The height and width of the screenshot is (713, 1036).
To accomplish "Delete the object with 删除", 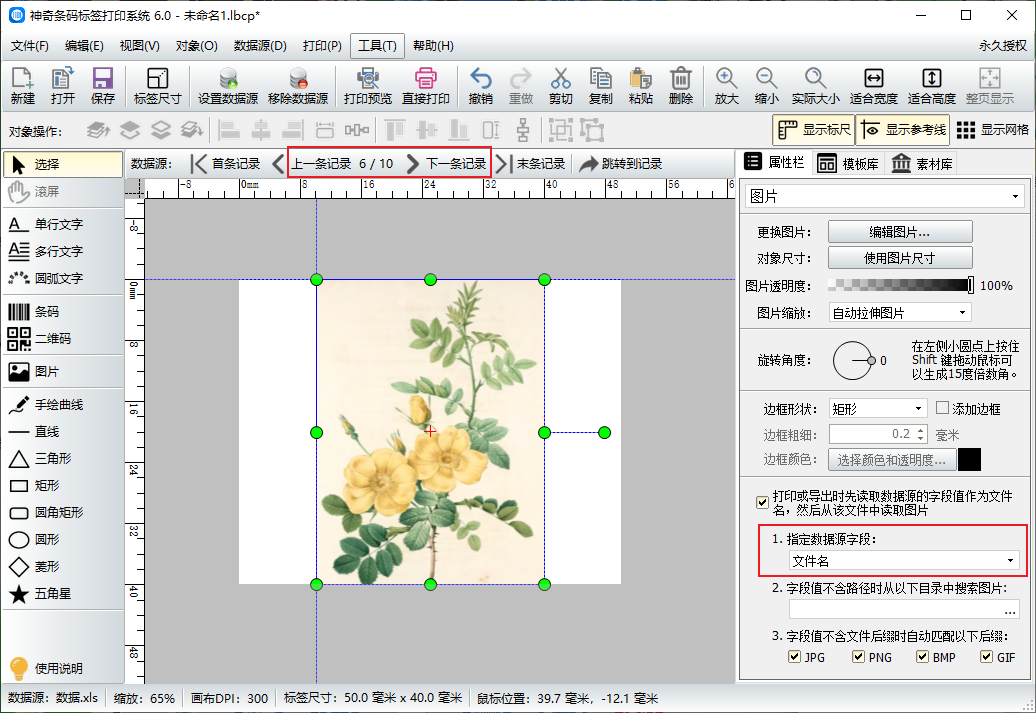I will pyautogui.click(x=681, y=86).
